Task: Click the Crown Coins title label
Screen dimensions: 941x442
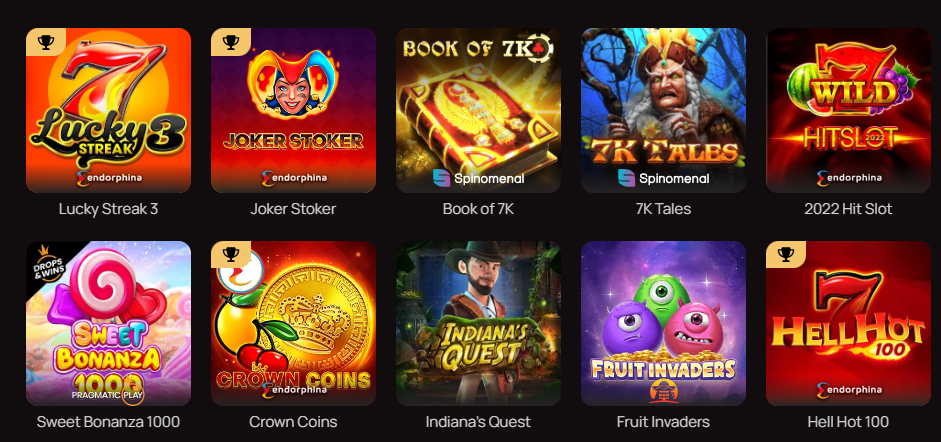Action: (x=293, y=422)
